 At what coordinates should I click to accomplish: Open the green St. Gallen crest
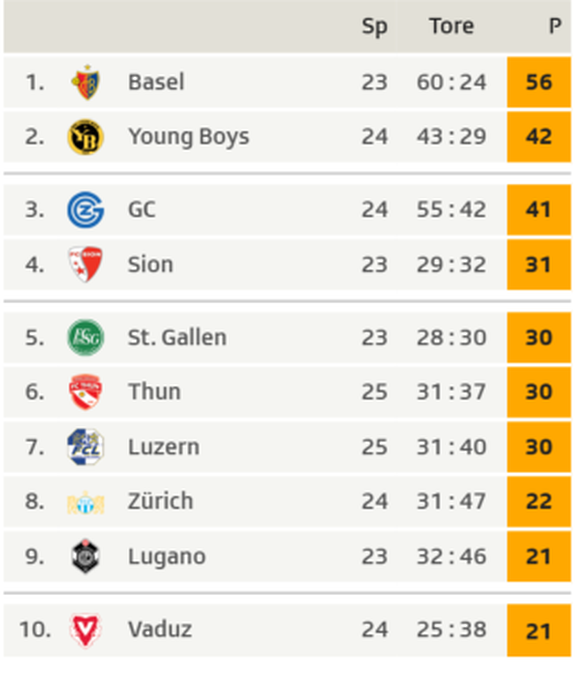click(x=86, y=337)
